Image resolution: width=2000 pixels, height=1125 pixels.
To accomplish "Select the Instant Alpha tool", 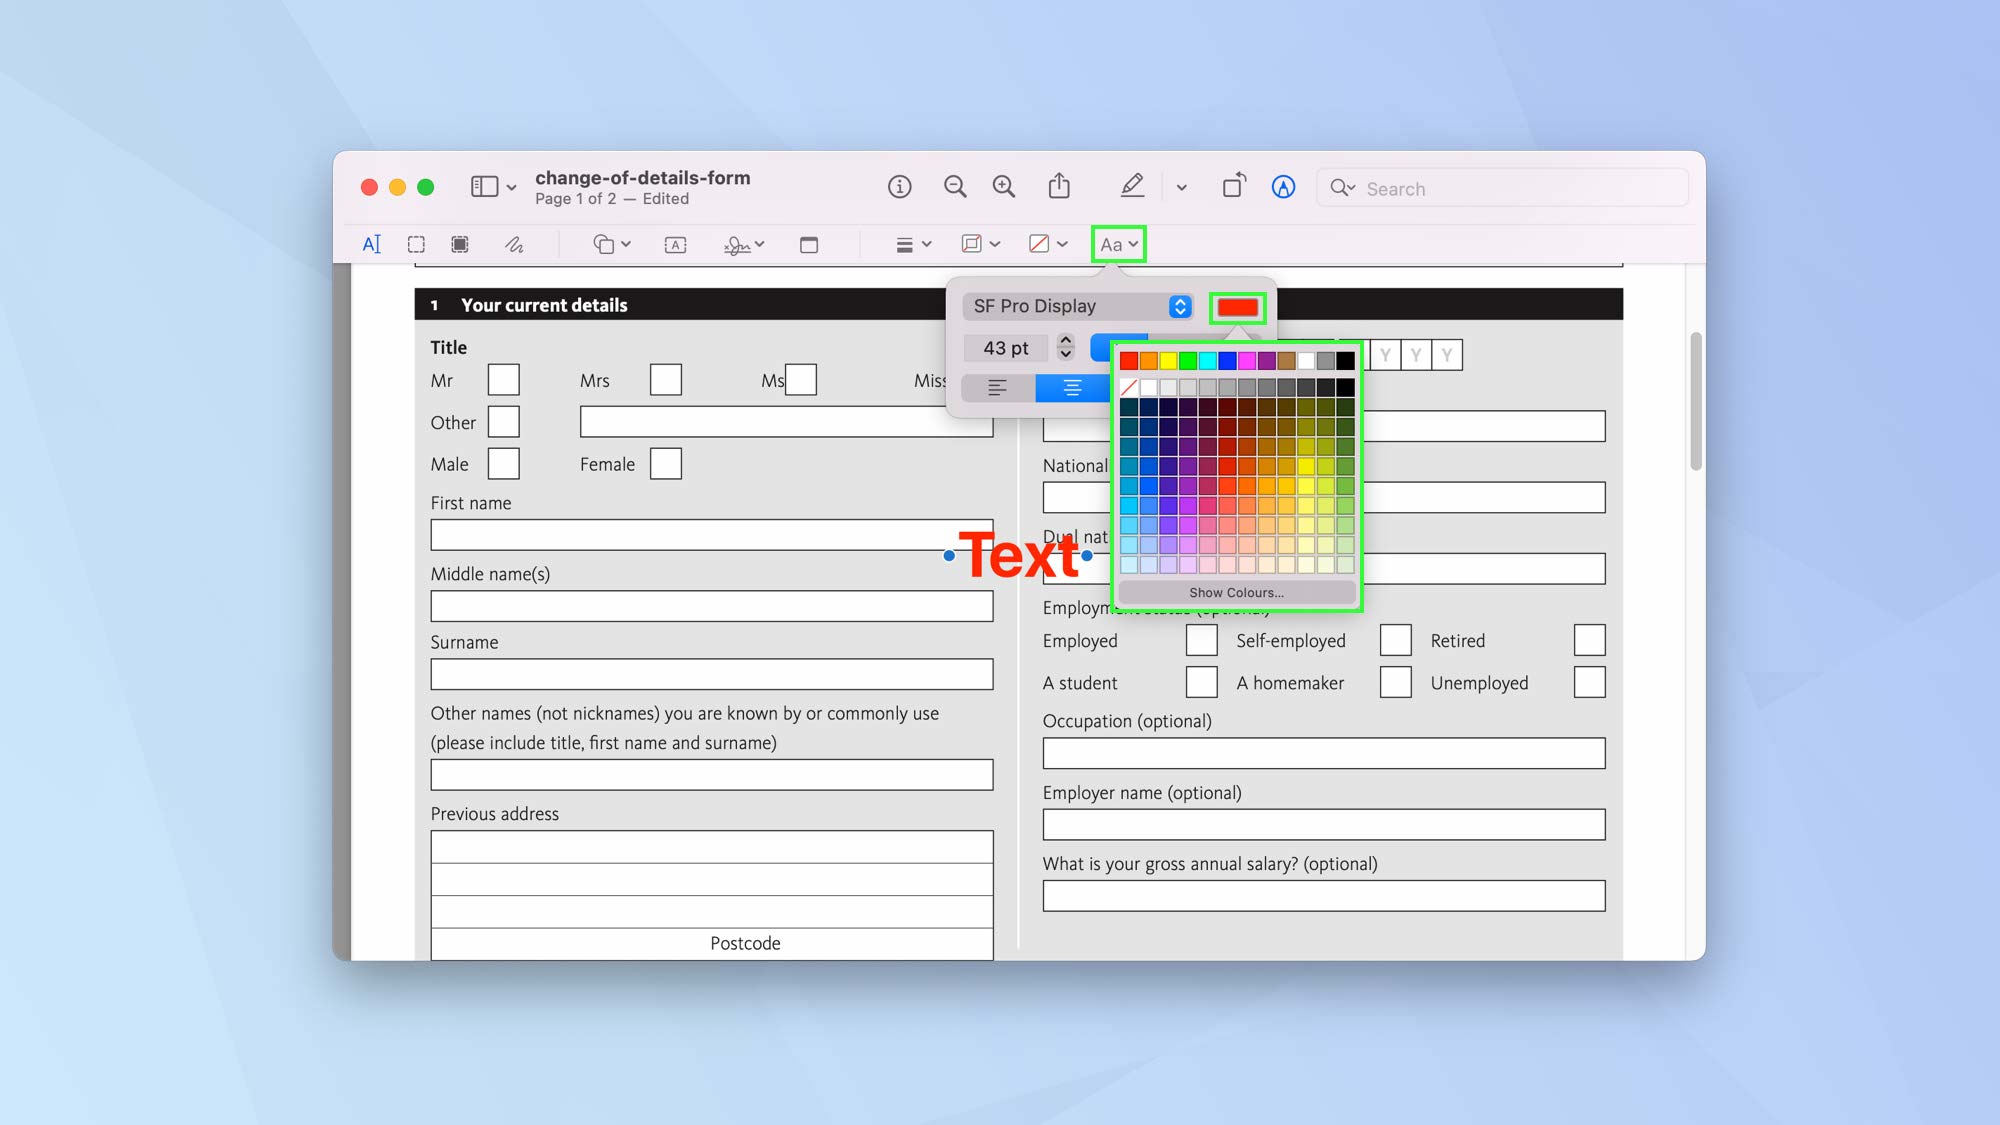I will click(x=460, y=244).
